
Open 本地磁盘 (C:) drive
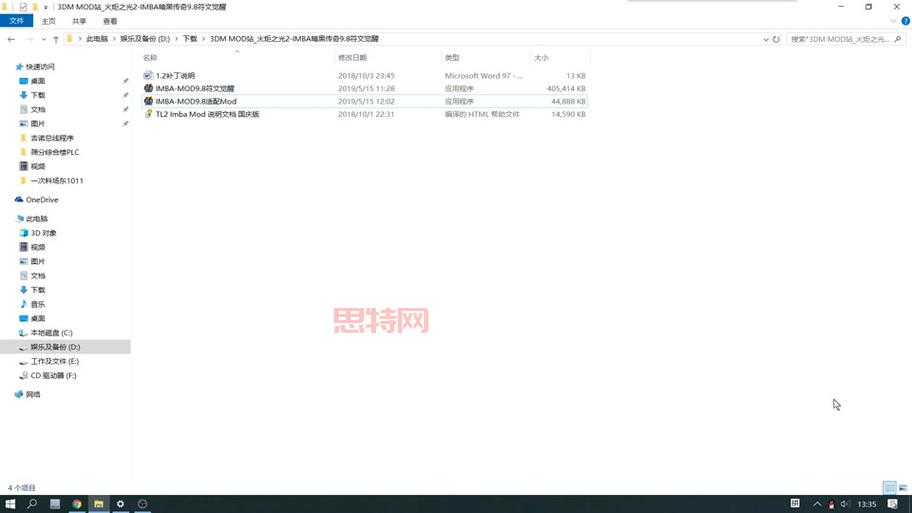[51, 333]
